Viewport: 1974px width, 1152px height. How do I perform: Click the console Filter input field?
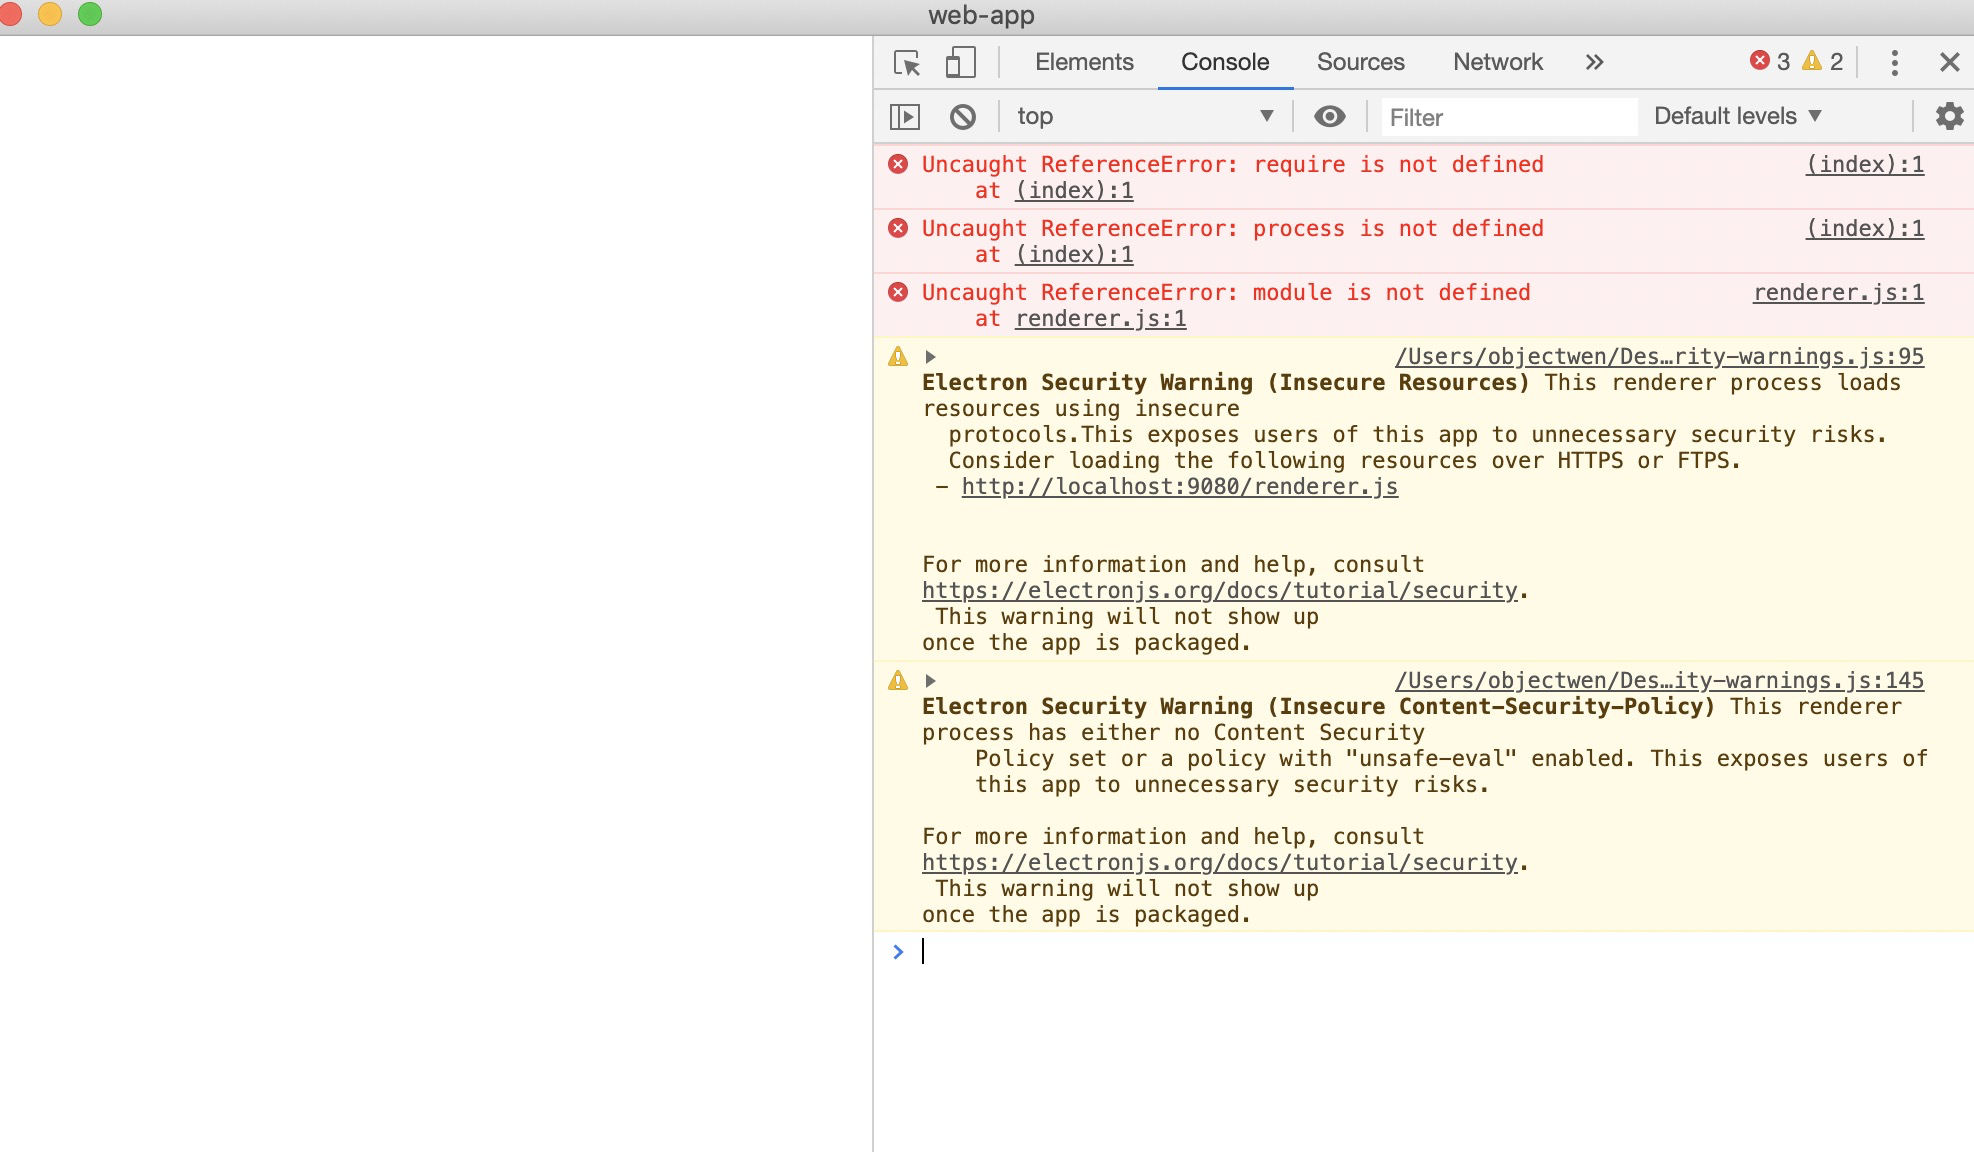point(1507,117)
